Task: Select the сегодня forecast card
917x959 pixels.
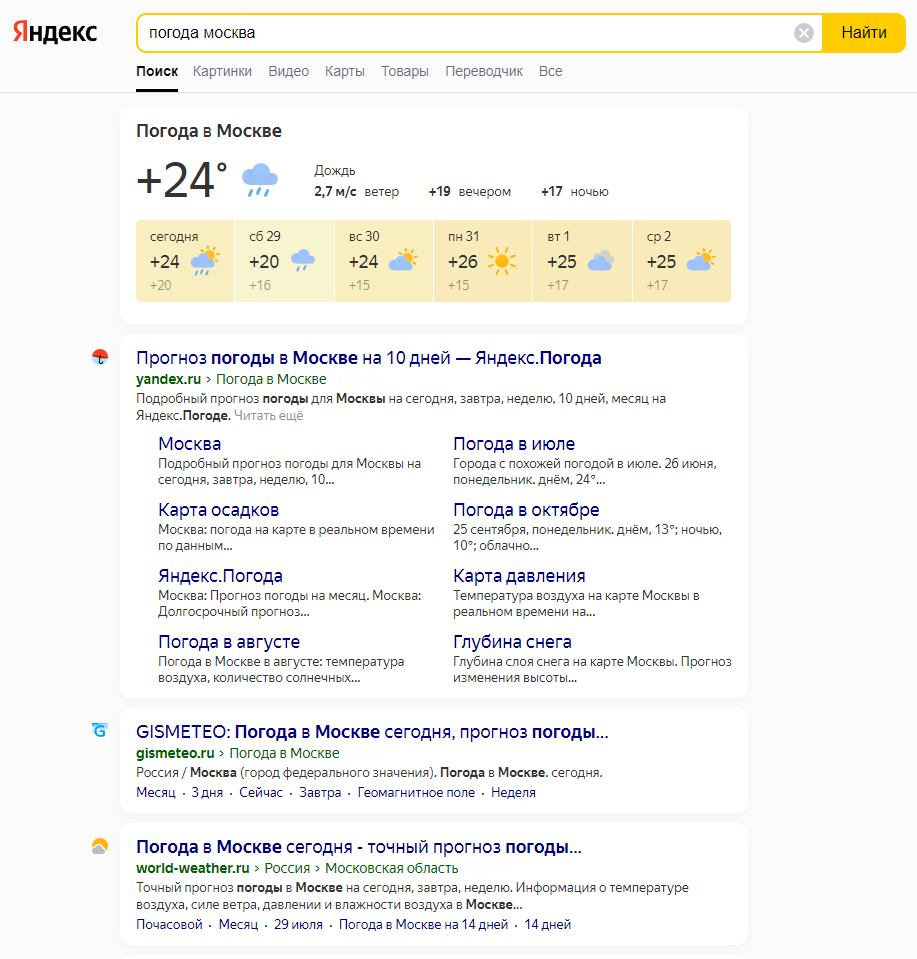Action: [185, 261]
